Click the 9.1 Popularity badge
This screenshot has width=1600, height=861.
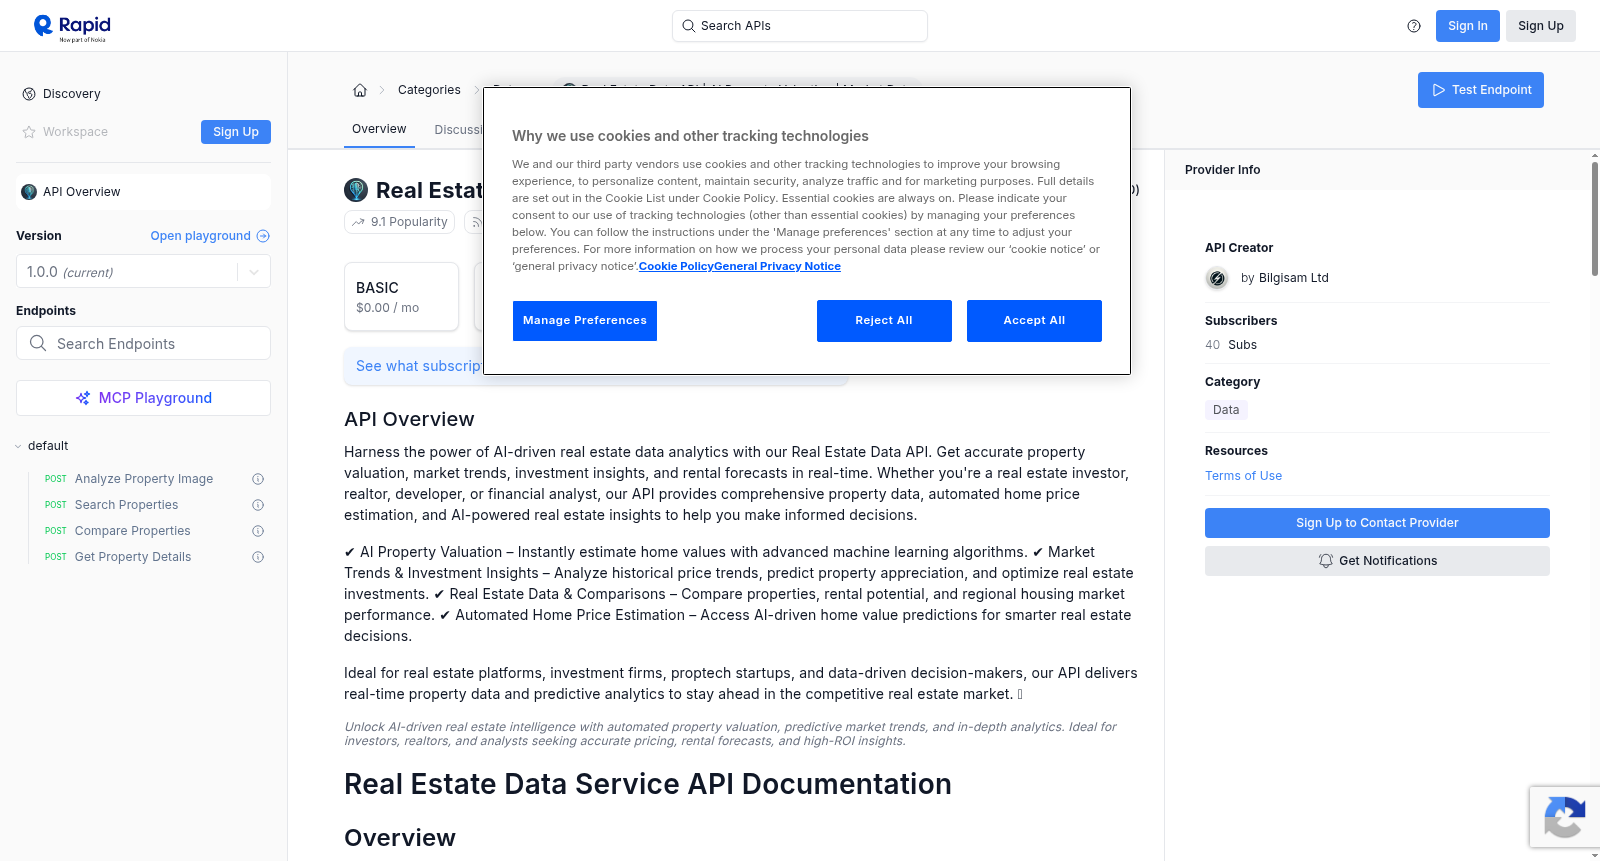point(399,222)
